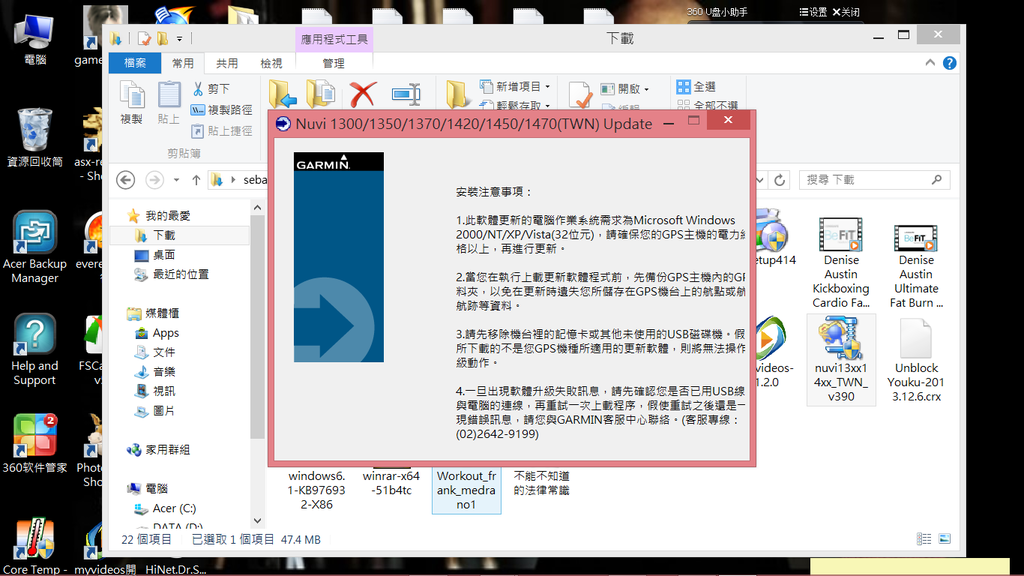The image size is (1024, 576).
Task: Click Select all (全選) in ribbon
Action: [x=696, y=86]
